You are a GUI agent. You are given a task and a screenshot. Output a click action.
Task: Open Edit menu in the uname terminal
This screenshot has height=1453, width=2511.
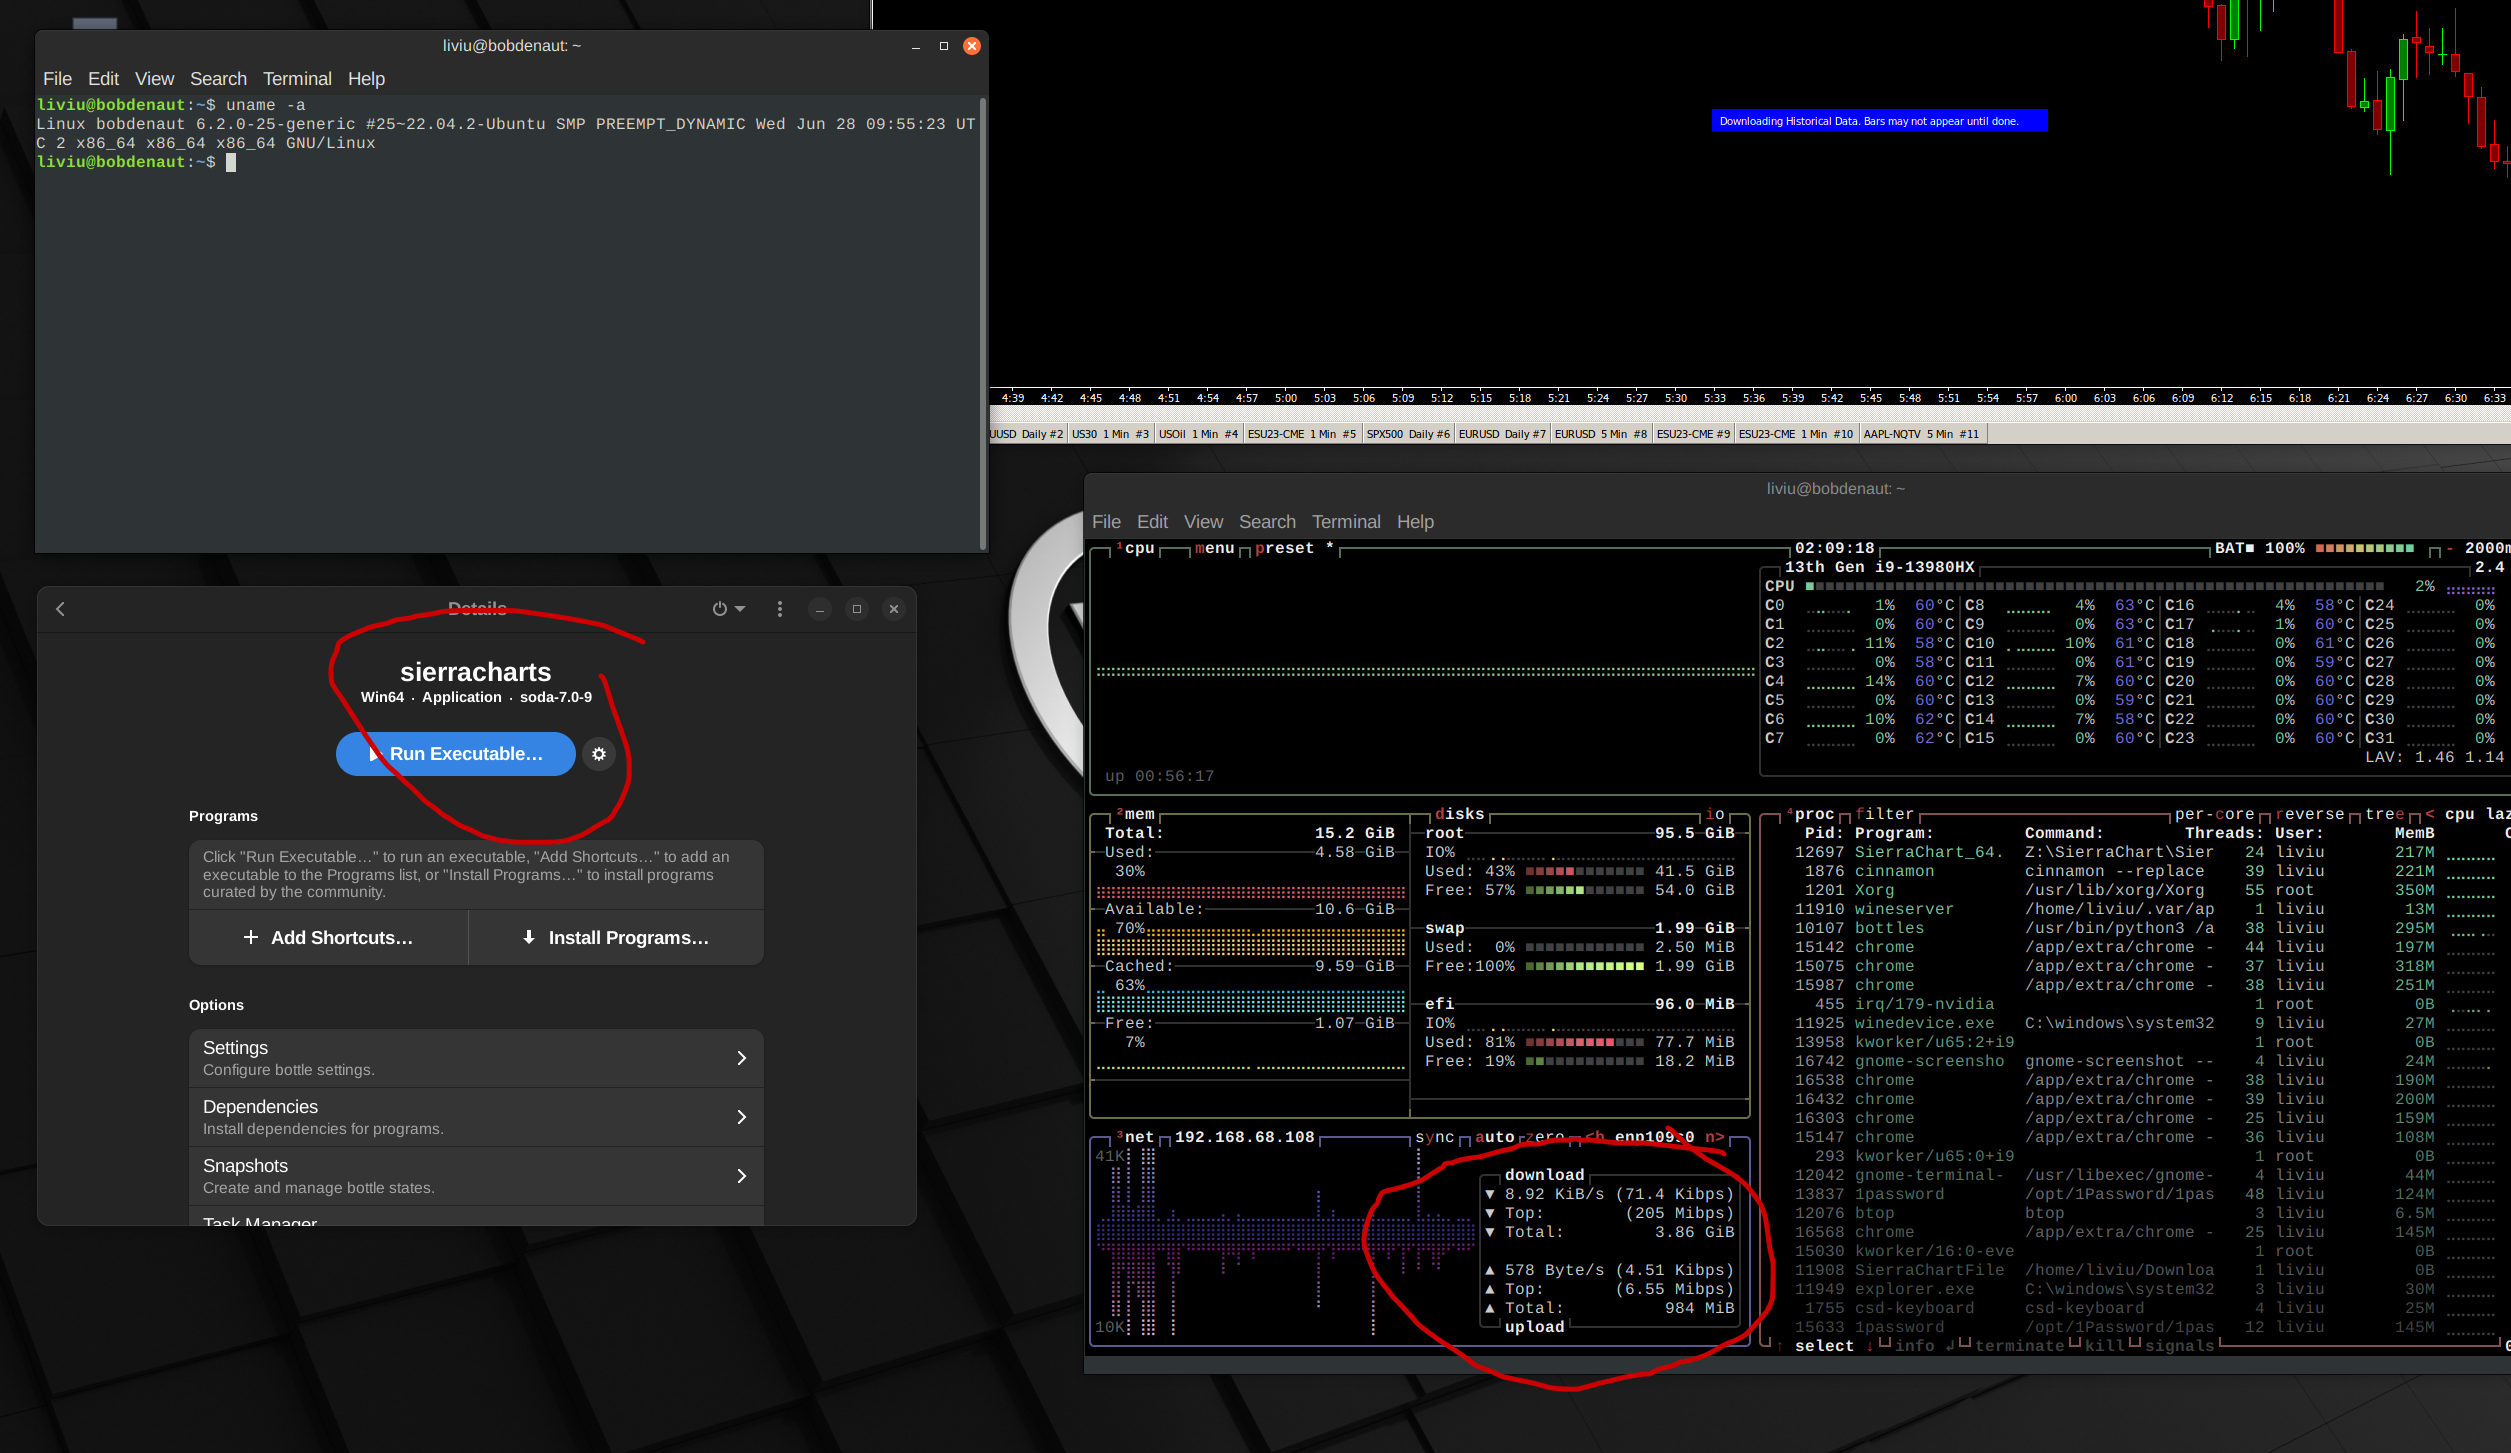103,79
